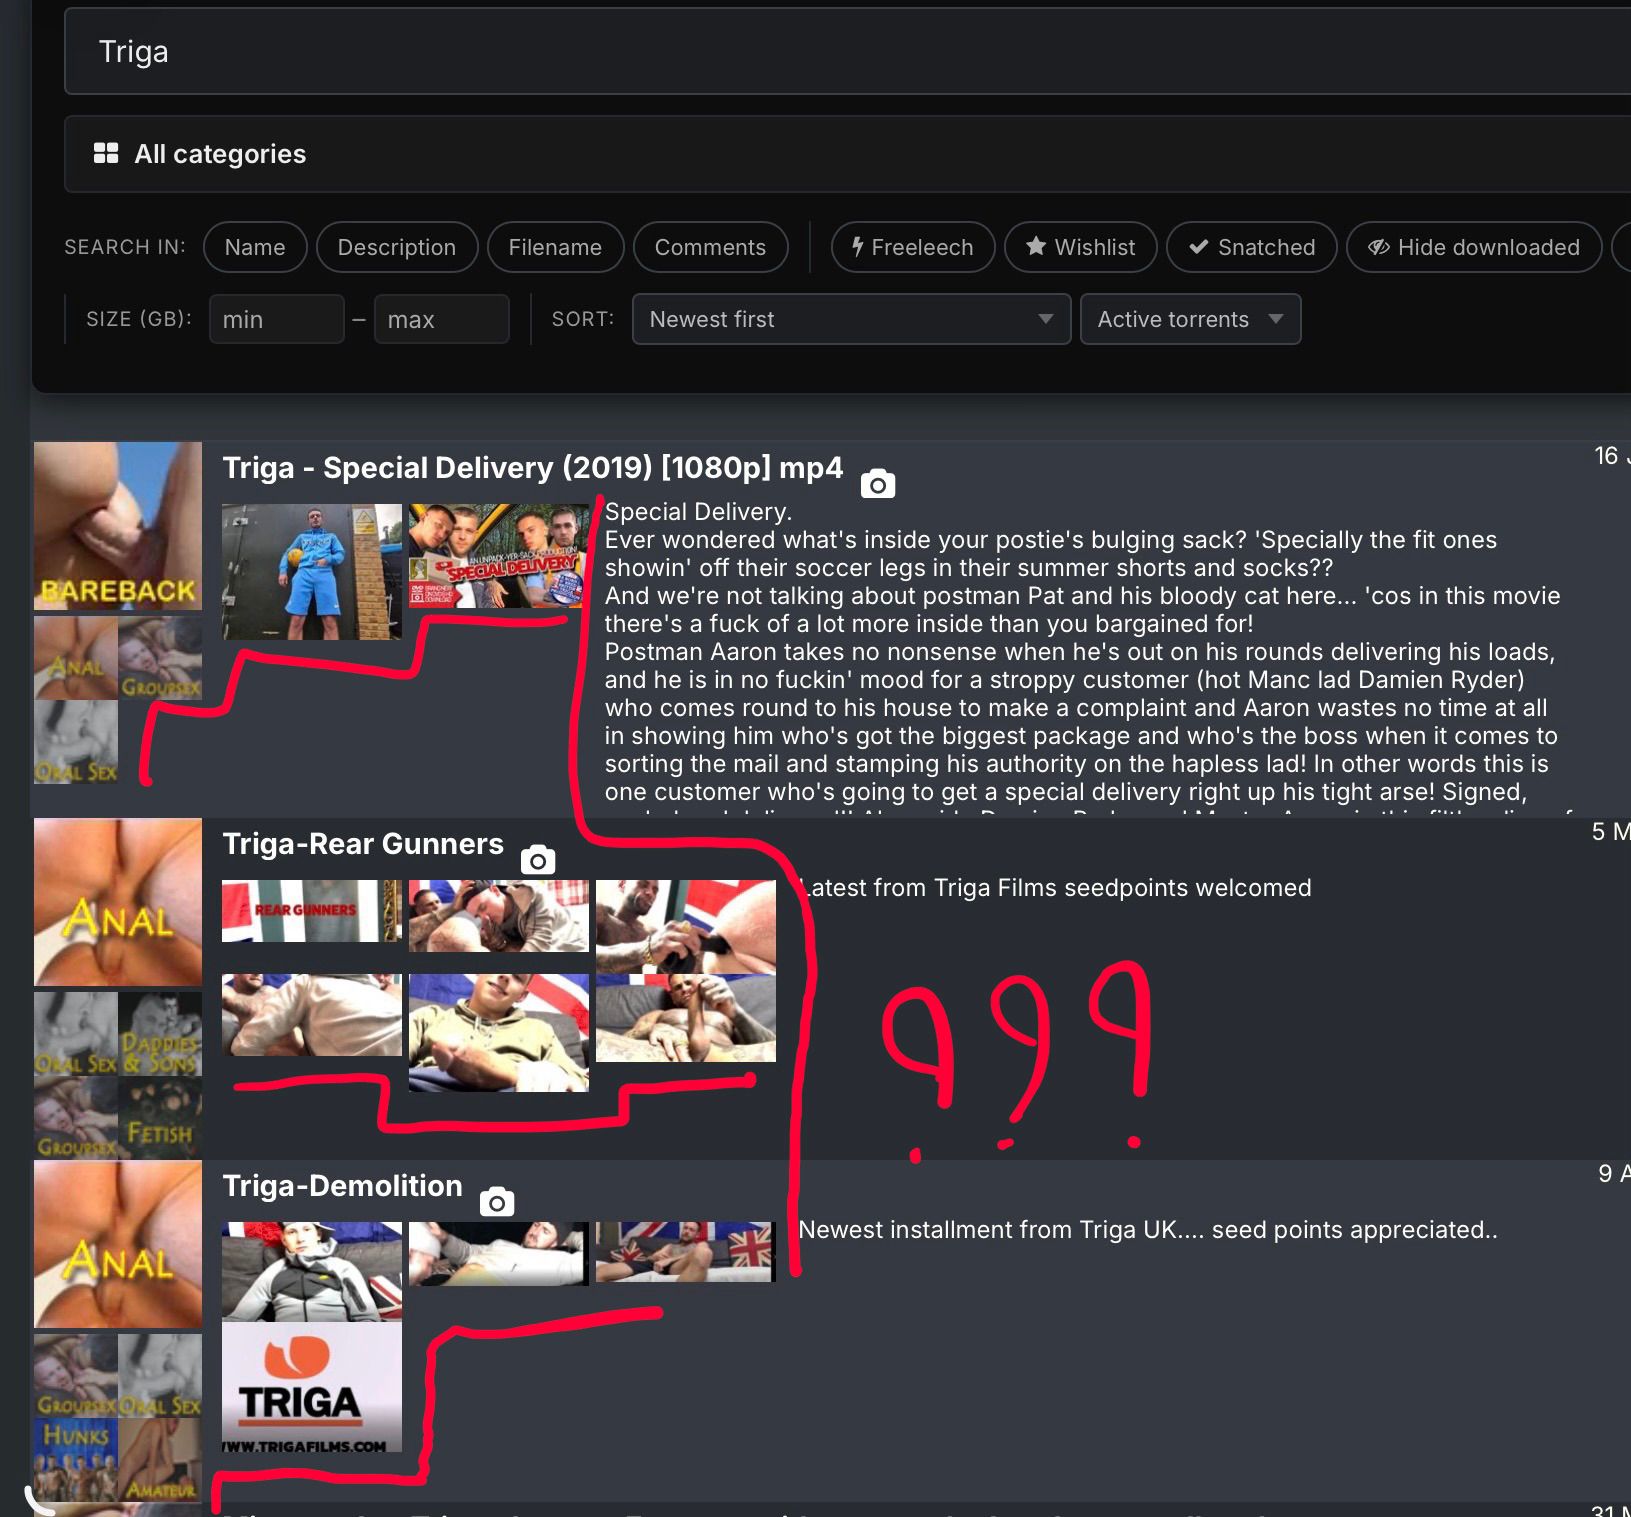Viewport: 1631px width, 1517px height.
Task: Click camera icon next to Triga-Demolition
Action: (x=497, y=1202)
